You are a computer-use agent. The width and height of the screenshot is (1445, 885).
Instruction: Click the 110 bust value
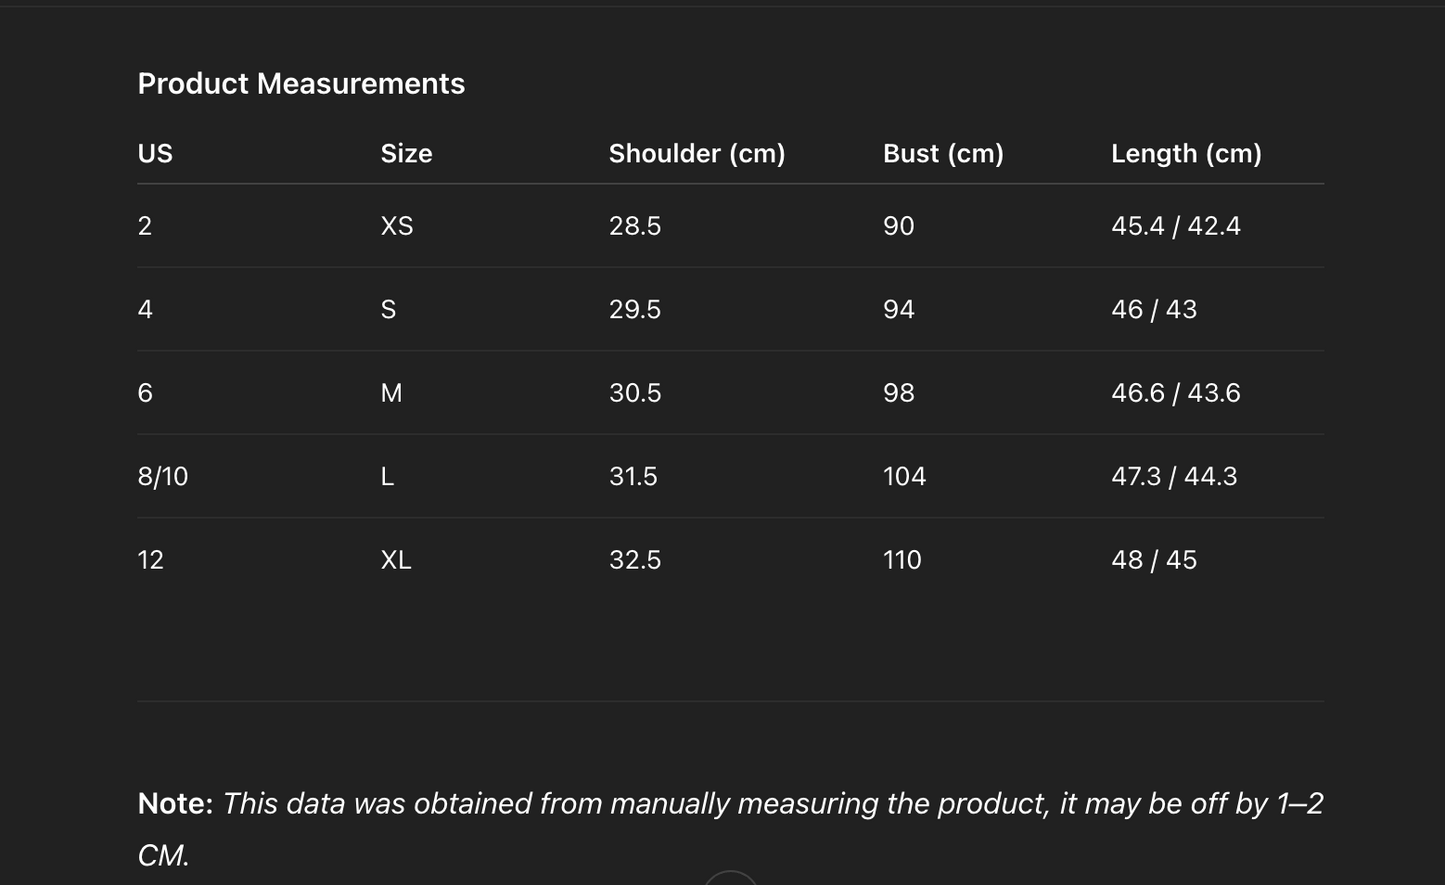902,560
